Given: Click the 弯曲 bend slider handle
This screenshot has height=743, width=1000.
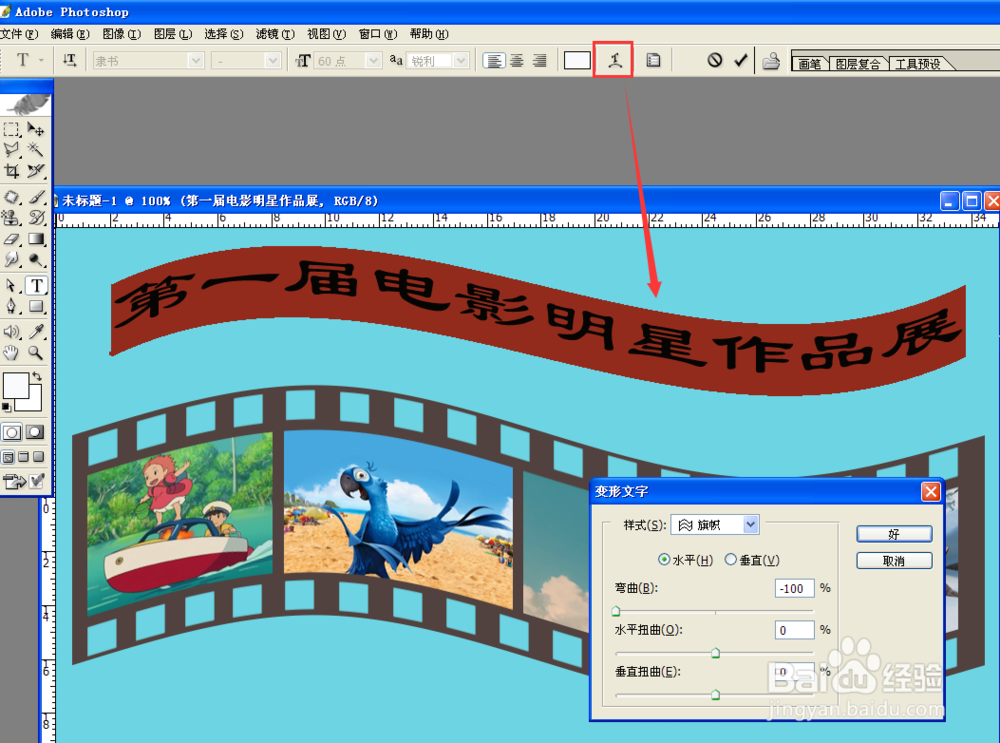Looking at the screenshot, I should click(x=616, y=611).
